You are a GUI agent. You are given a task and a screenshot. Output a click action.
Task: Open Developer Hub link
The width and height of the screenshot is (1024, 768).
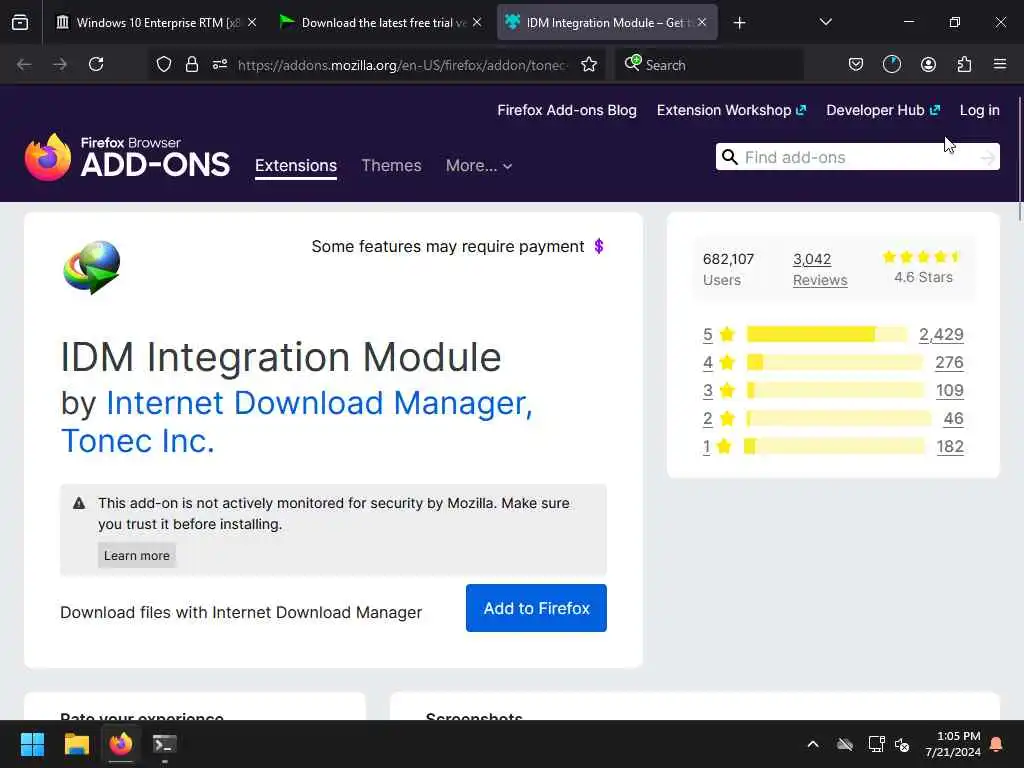883,110
